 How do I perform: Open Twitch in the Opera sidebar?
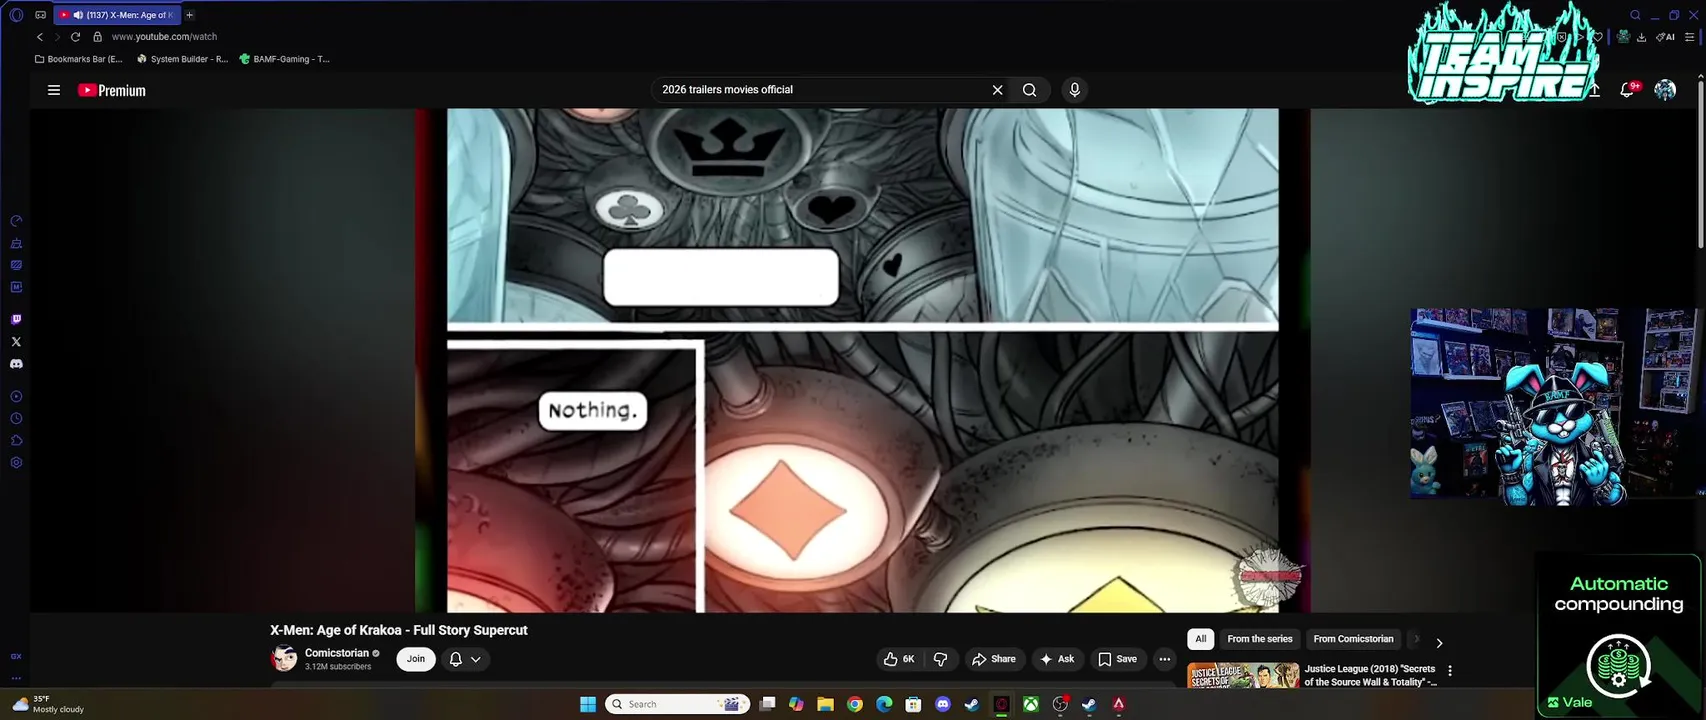coord(16,320)
